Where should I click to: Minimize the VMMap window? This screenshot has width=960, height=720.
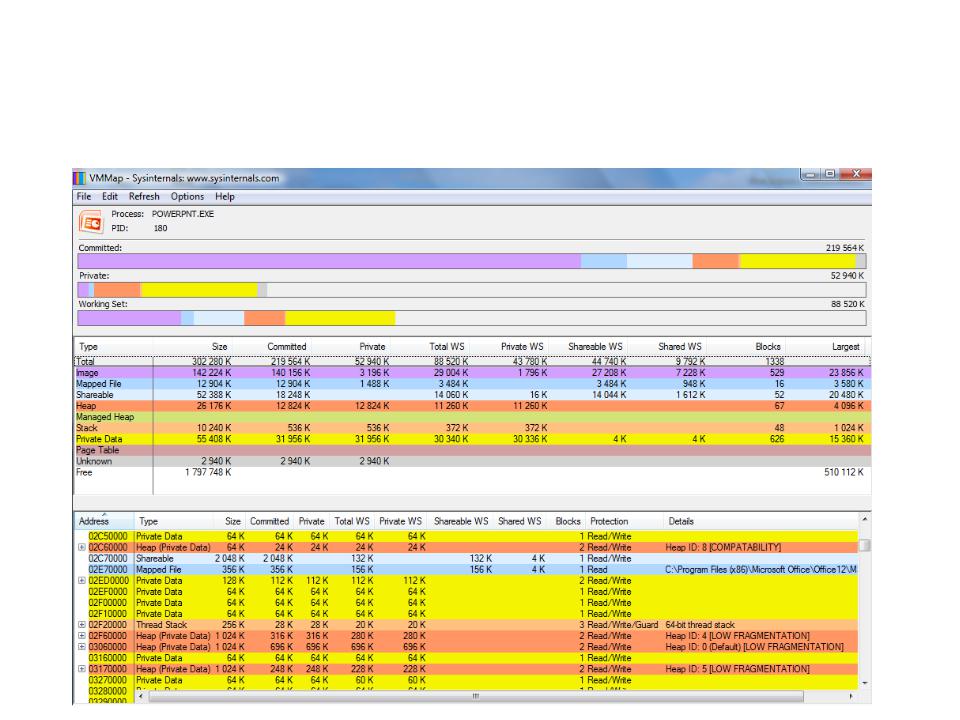tap(811, 174)
